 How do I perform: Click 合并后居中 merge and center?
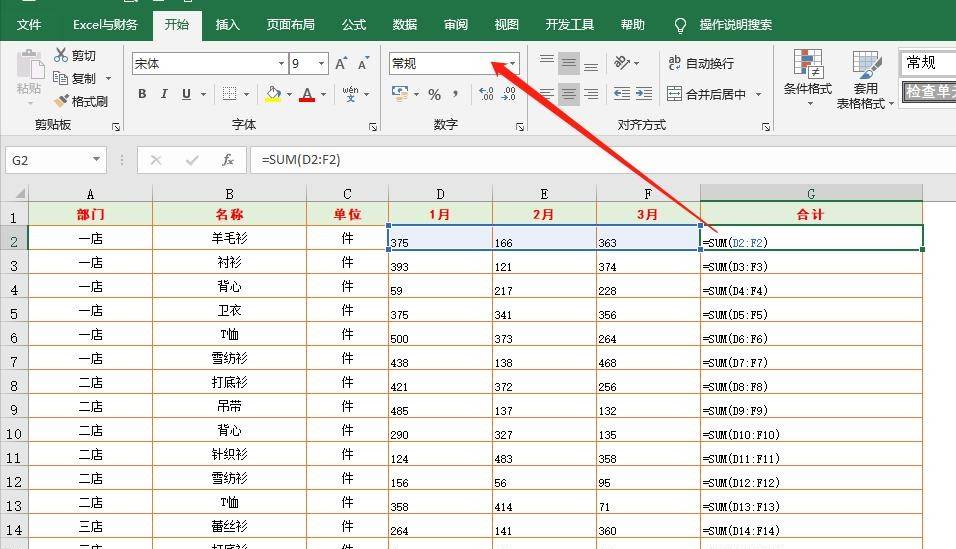(707, 94)
